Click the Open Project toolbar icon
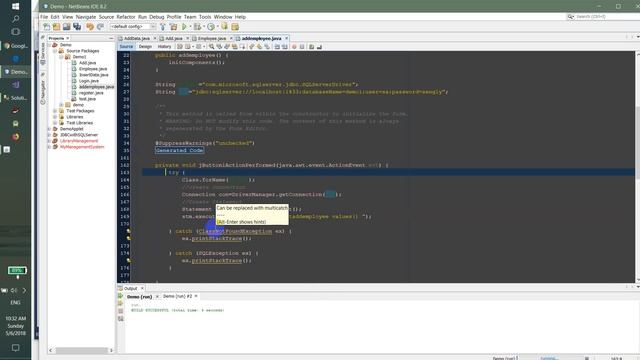 [67, 27]
